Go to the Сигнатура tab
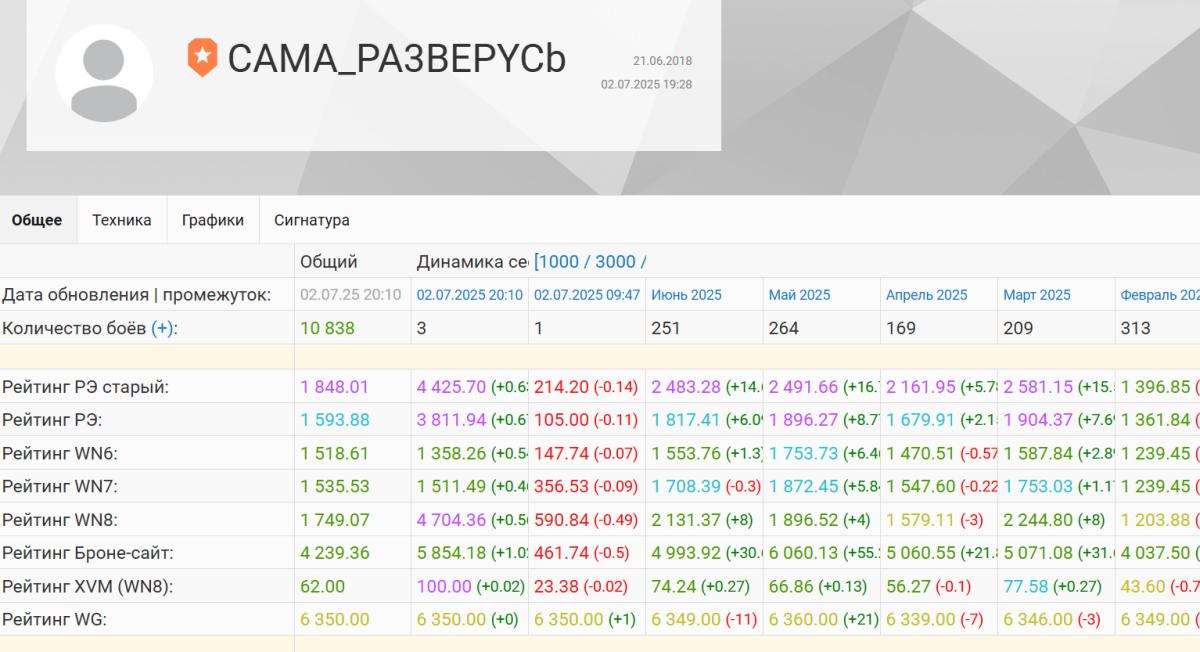Screen dimensions: 1200x652 click(x=312, y=220)
